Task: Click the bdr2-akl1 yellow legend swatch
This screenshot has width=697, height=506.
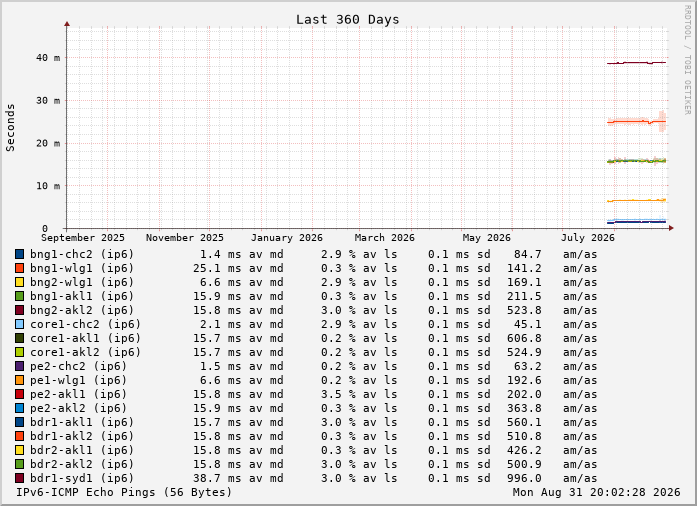Action: click(20, 450)
